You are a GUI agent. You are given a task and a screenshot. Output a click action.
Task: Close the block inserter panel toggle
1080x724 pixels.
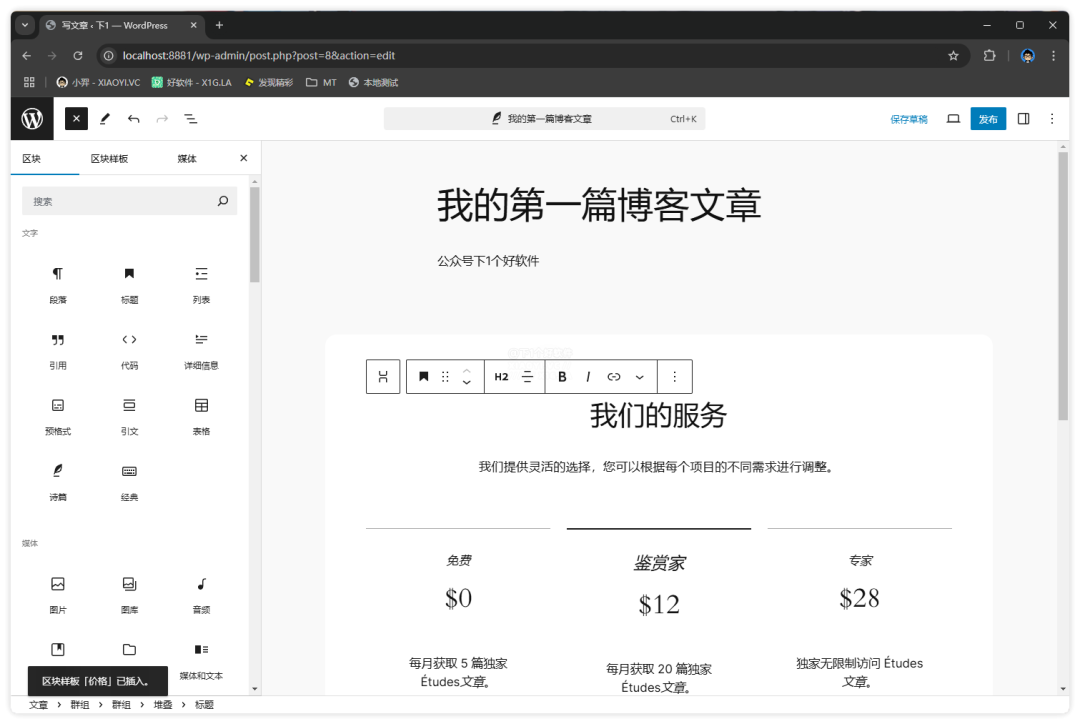coord(76,119)
